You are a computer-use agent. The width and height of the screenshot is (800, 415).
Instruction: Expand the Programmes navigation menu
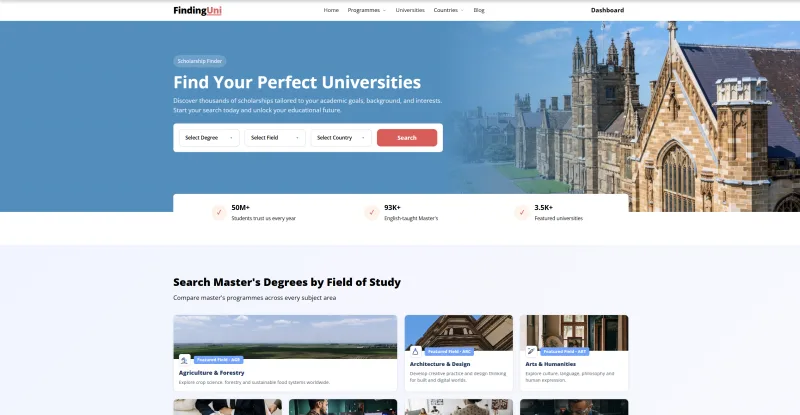click(367, 10)
